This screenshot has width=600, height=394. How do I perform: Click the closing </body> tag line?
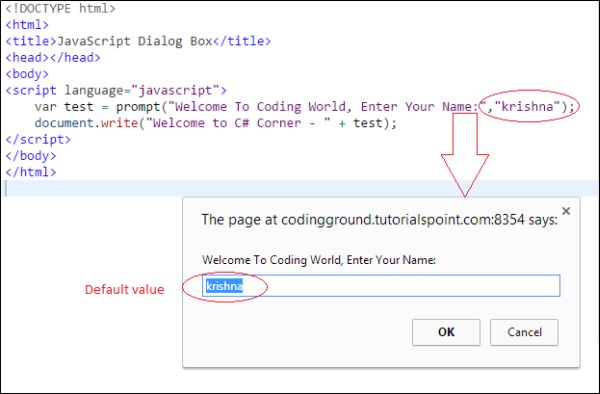click(31, 156)
